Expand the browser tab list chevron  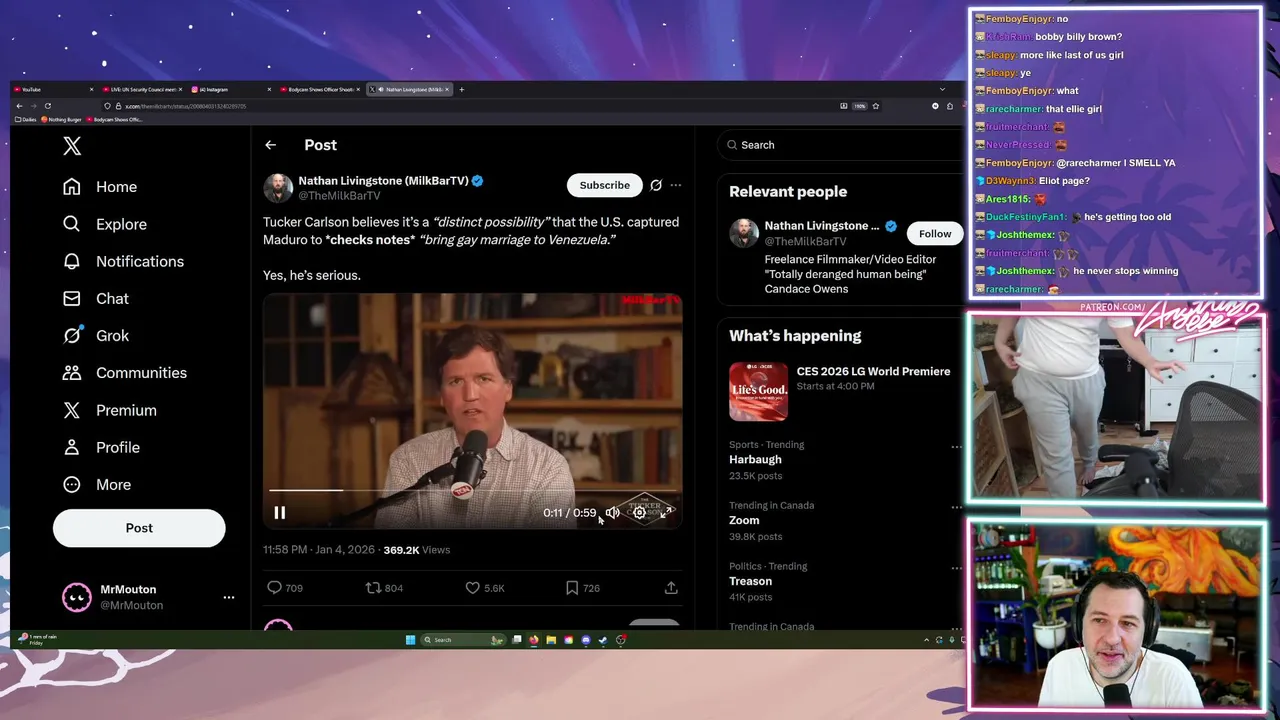[941, 89]
